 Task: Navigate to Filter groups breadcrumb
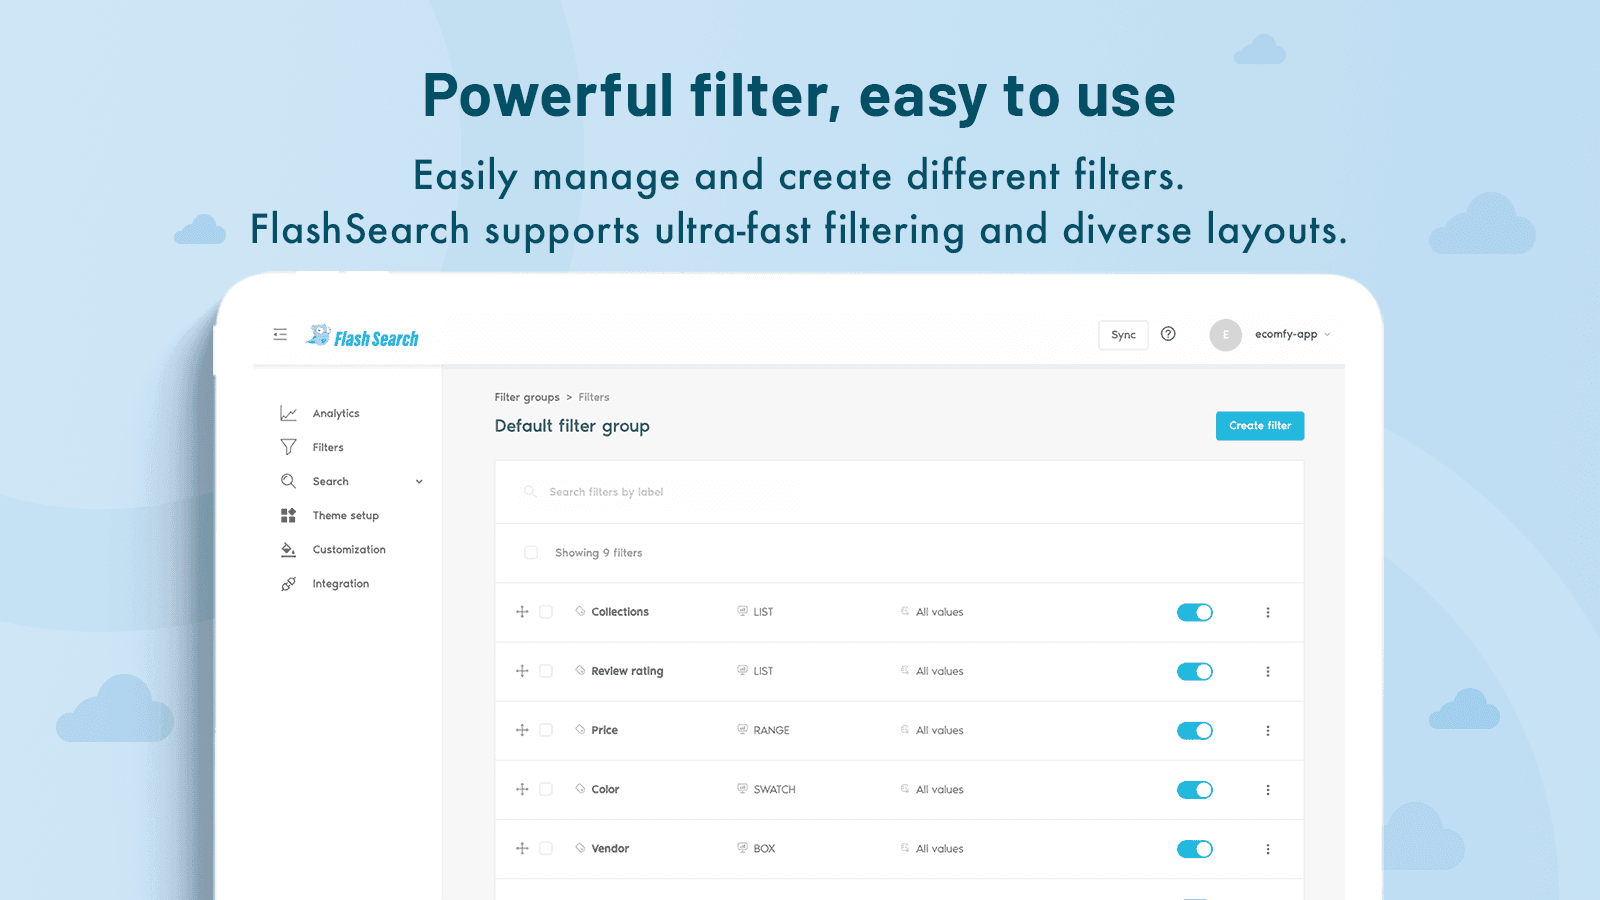tap(527, 396)
